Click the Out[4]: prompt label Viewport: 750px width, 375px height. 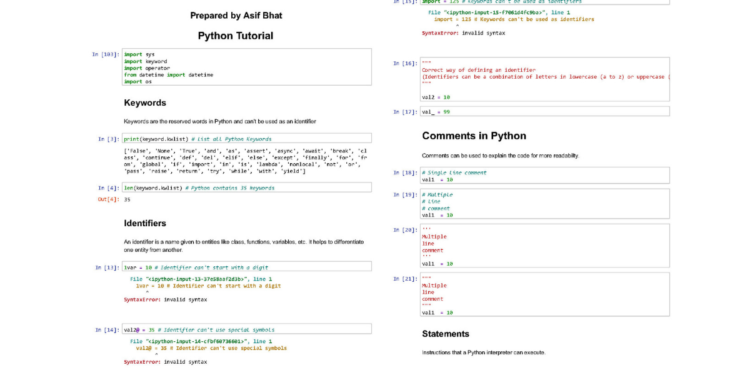tap(109, 199)
